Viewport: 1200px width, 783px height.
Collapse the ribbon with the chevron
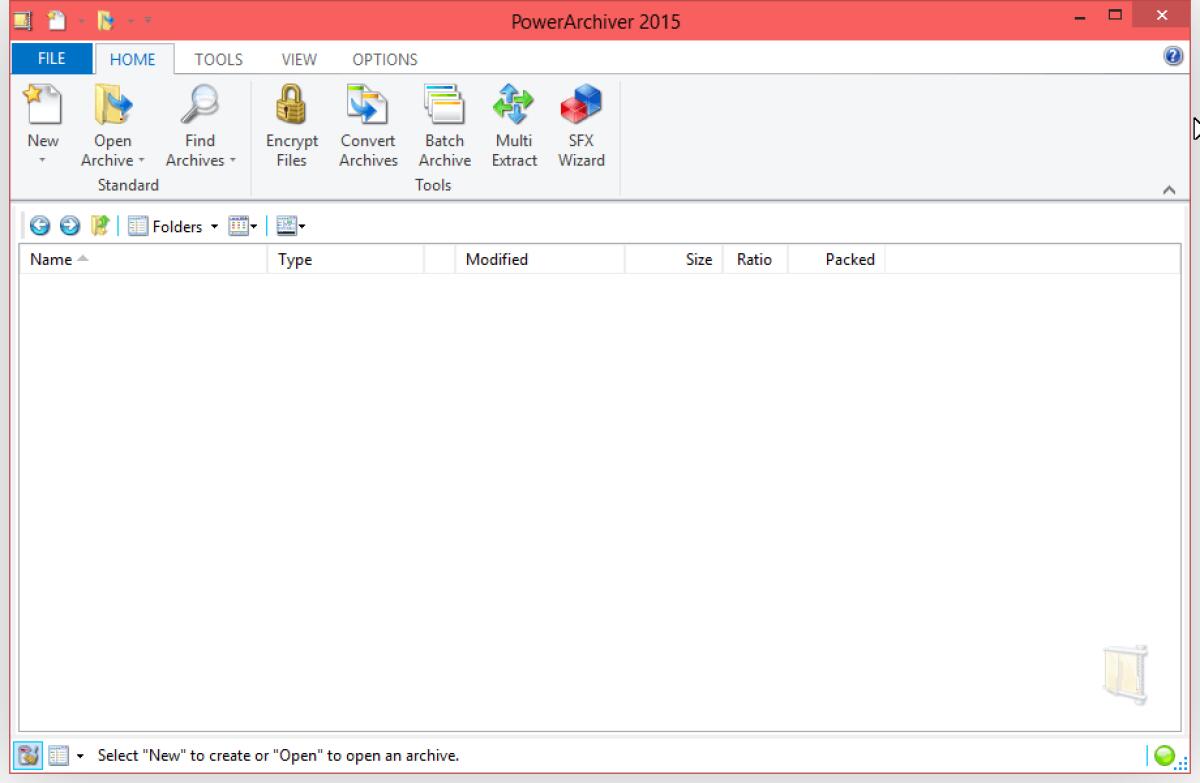click(x=1168, y=188)
